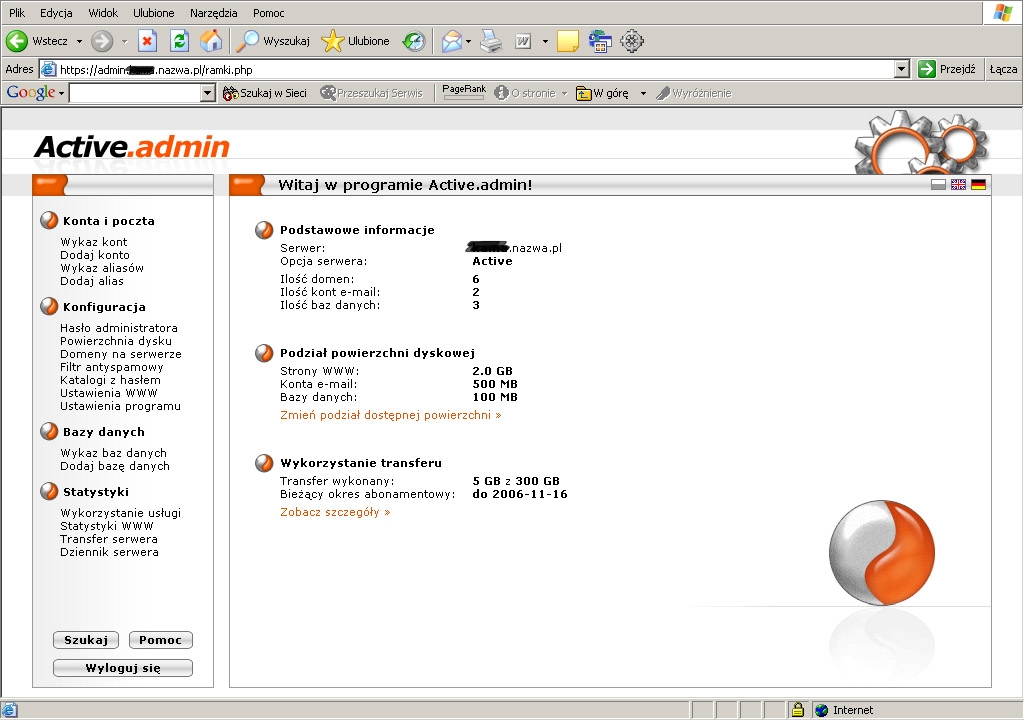1024x721 pixels.
Task: Click the Word edit toolbar icon
Action: coord(523,41)
